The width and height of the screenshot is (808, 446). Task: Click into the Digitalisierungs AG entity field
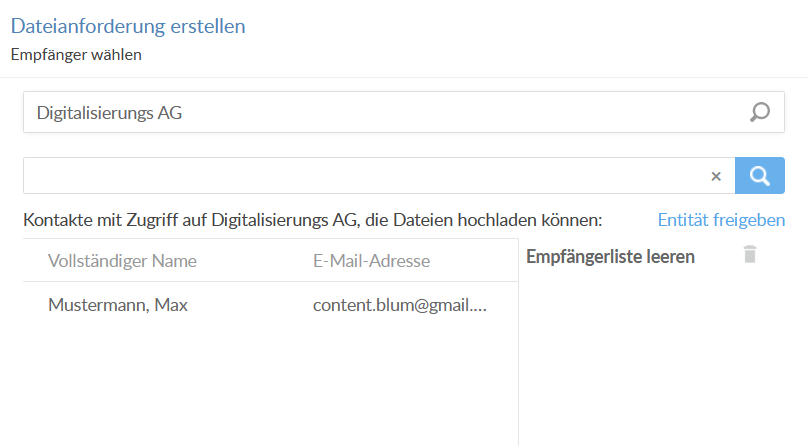click(x=403, y=112)
